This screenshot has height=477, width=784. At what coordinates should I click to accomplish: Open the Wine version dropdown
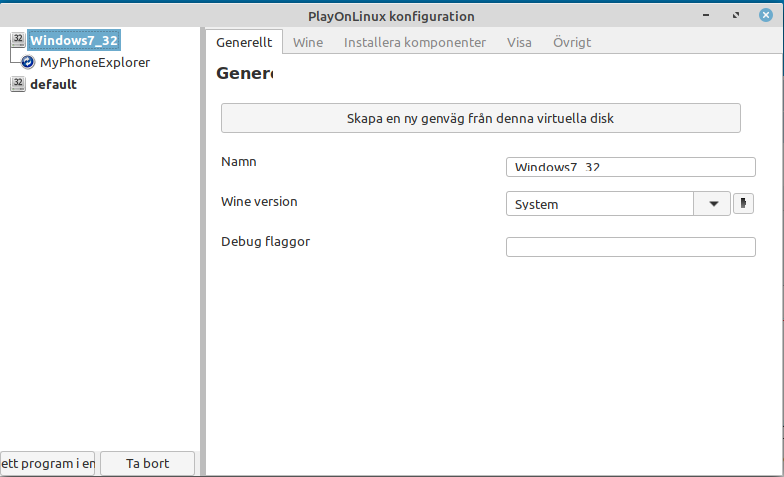coord(618,204)
